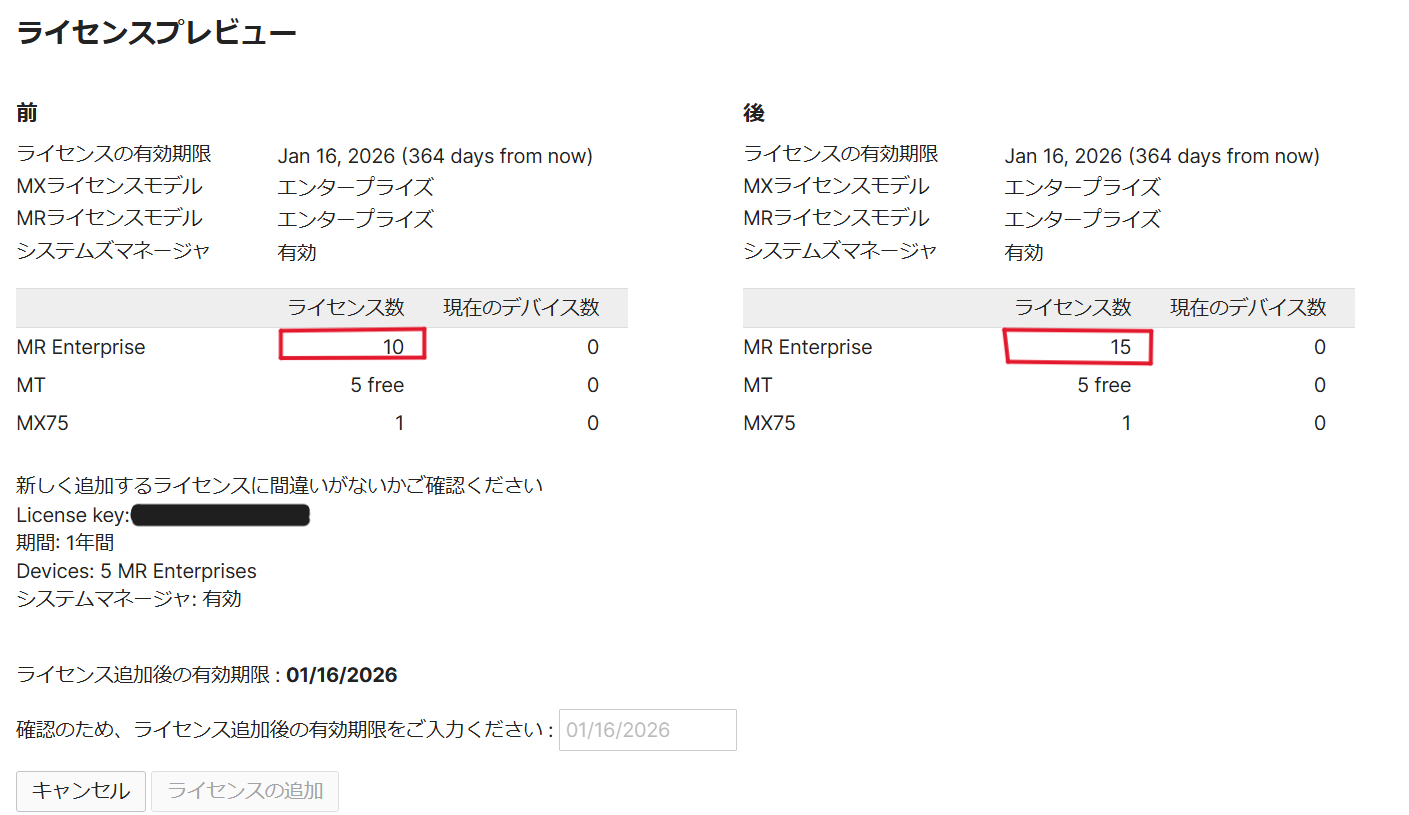Click the ライセンスプレビュー page title
The height and width of the screenshot is (815, 1409).
pos(155,31)
